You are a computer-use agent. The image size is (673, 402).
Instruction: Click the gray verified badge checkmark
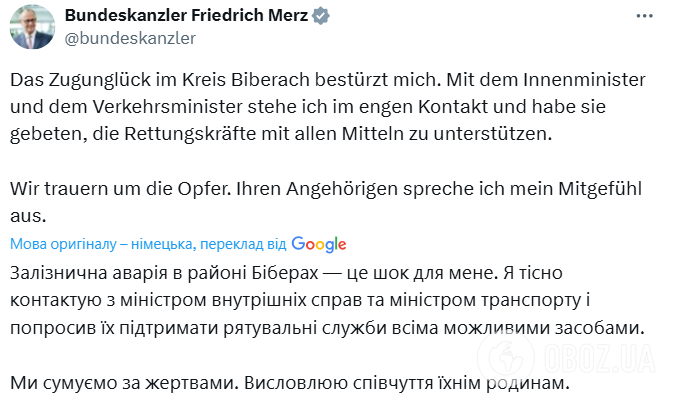323,16
